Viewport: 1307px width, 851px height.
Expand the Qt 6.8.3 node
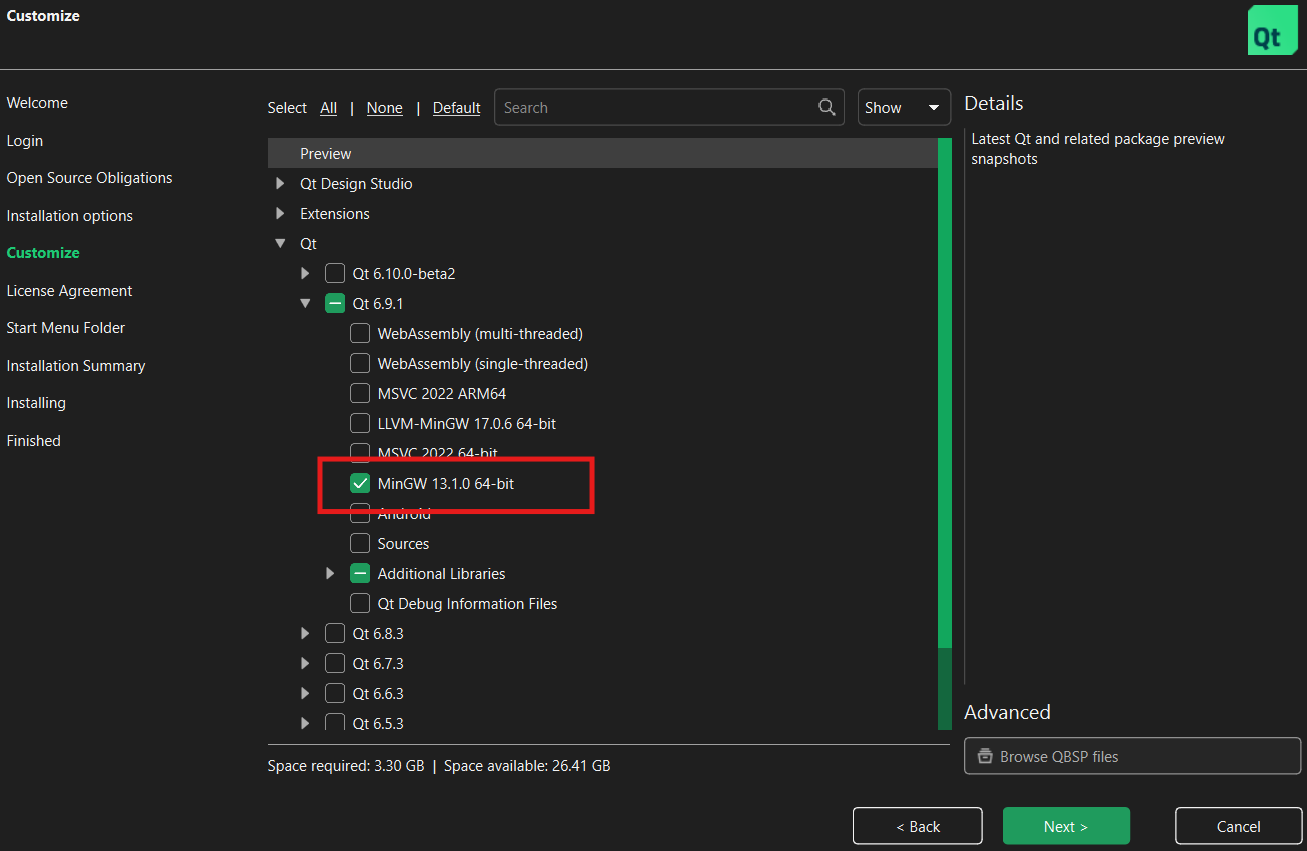[x=305, y=633]
